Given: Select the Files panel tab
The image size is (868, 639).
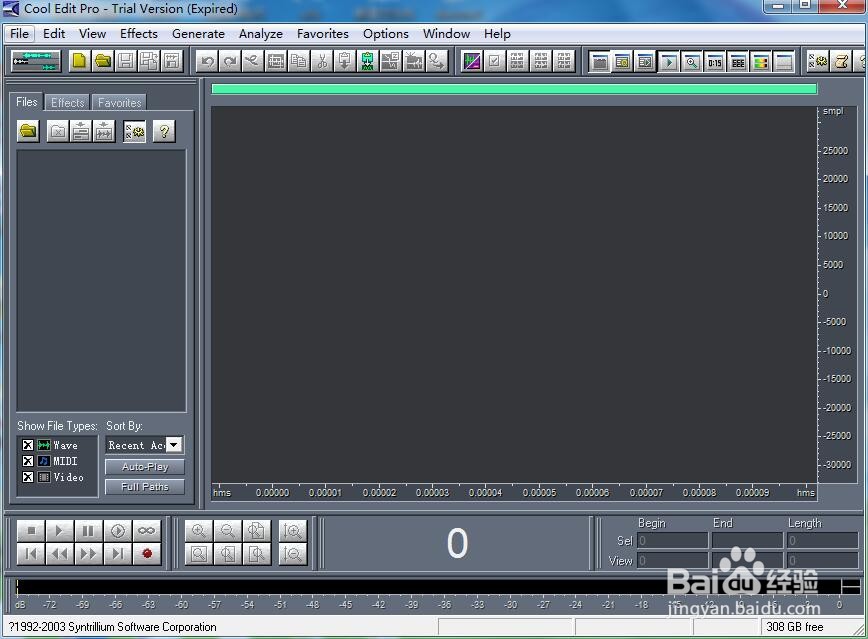Looking at the screenshot, I should point(27,102).
